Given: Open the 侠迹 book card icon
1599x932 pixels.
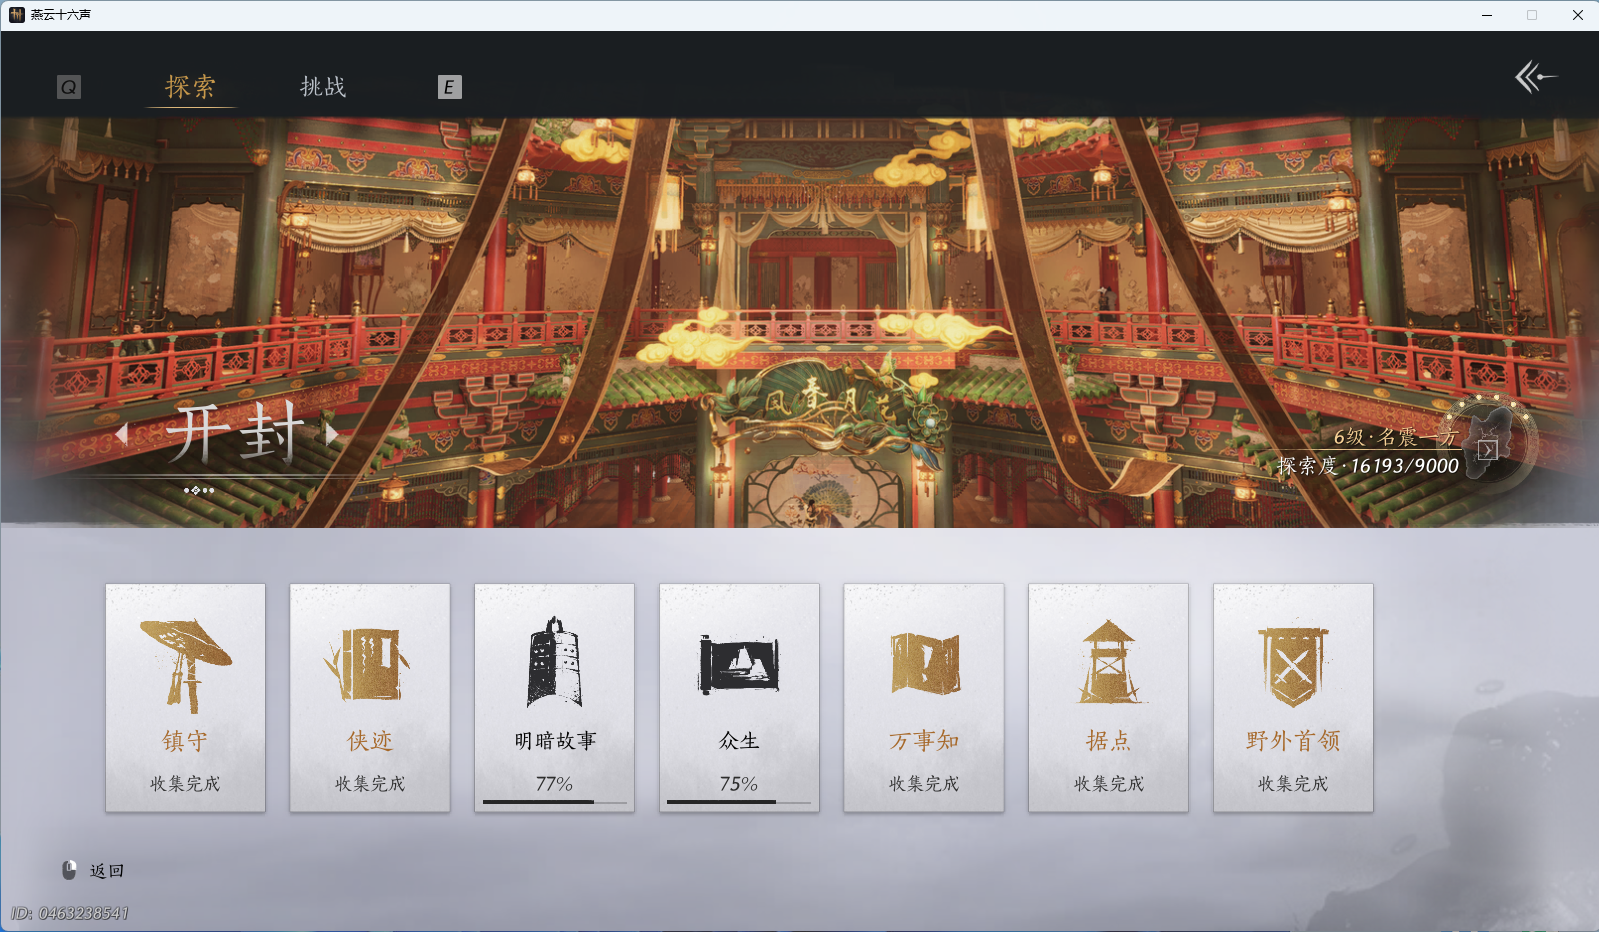Looking at the screenshot, I should [x=369, y=664].
